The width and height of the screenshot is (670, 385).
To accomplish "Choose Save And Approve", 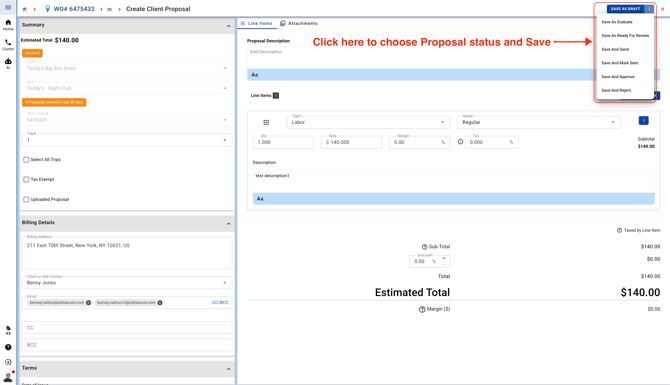I will (618, 76).
